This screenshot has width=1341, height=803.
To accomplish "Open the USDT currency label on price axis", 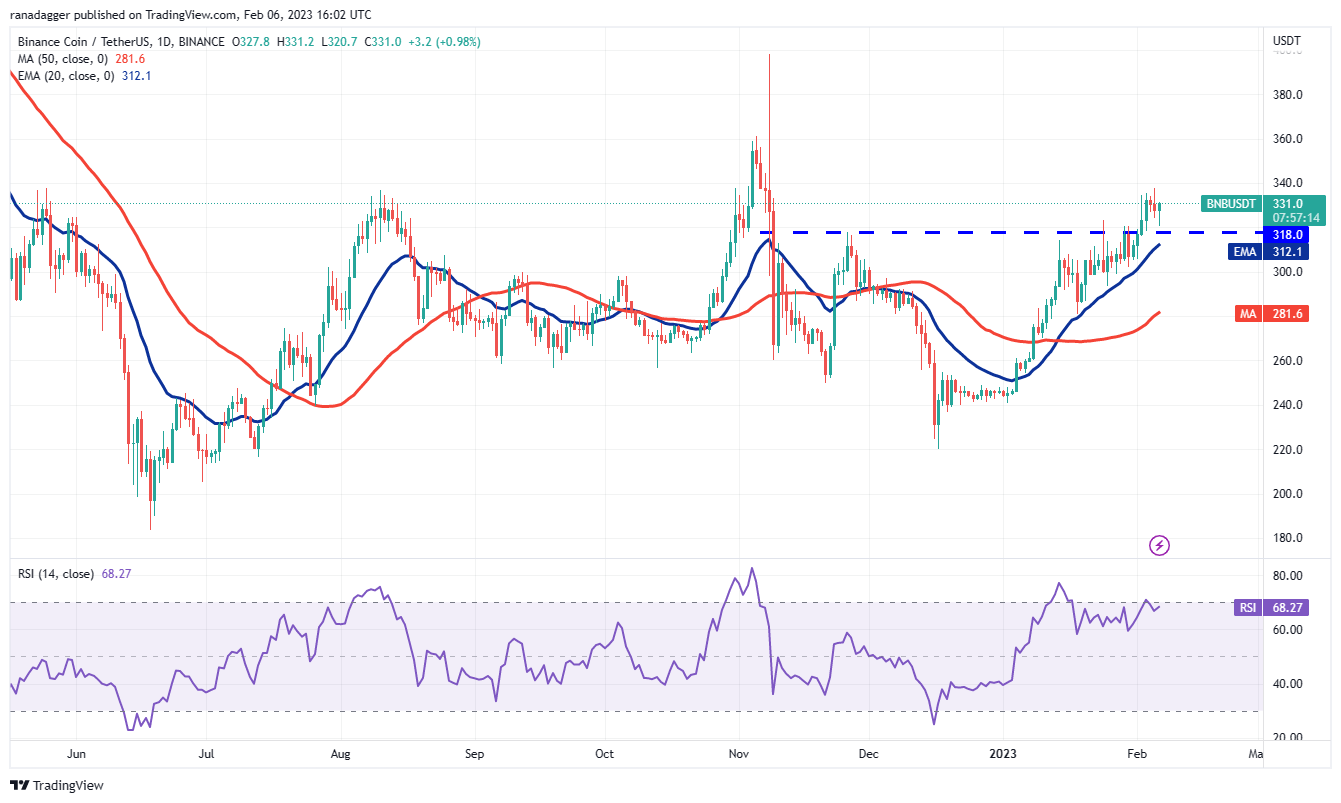I will [x=1286, y=41].
